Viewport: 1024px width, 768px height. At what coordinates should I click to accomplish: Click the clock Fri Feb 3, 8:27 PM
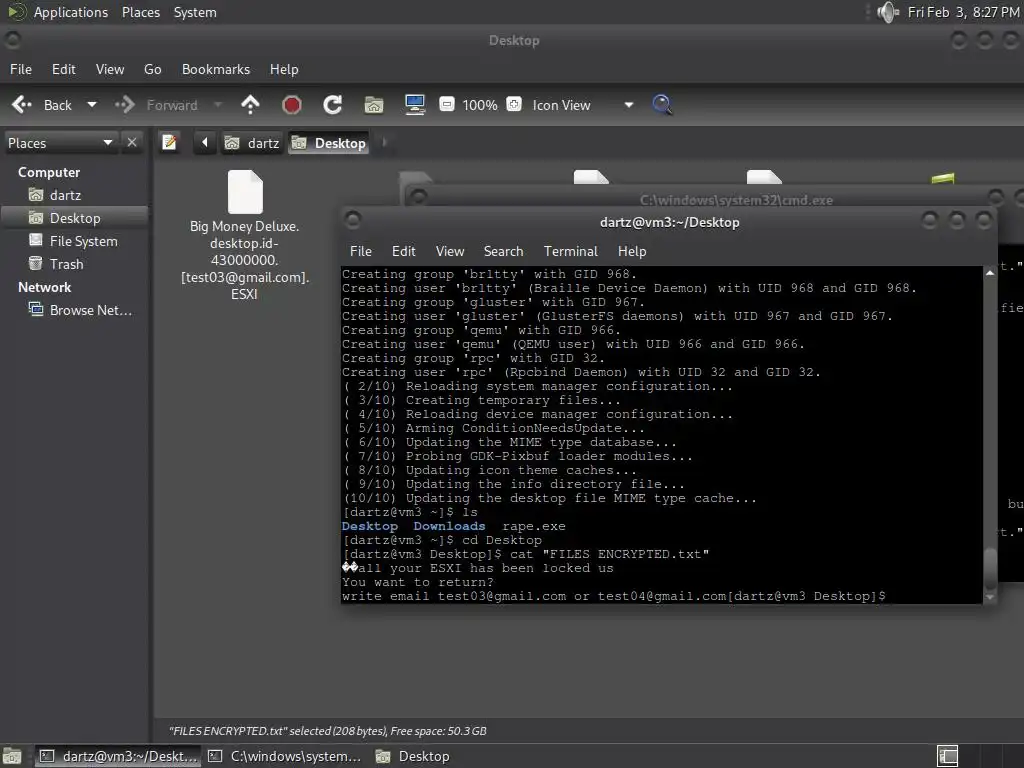pyautogui.click(x=963, y=12)
